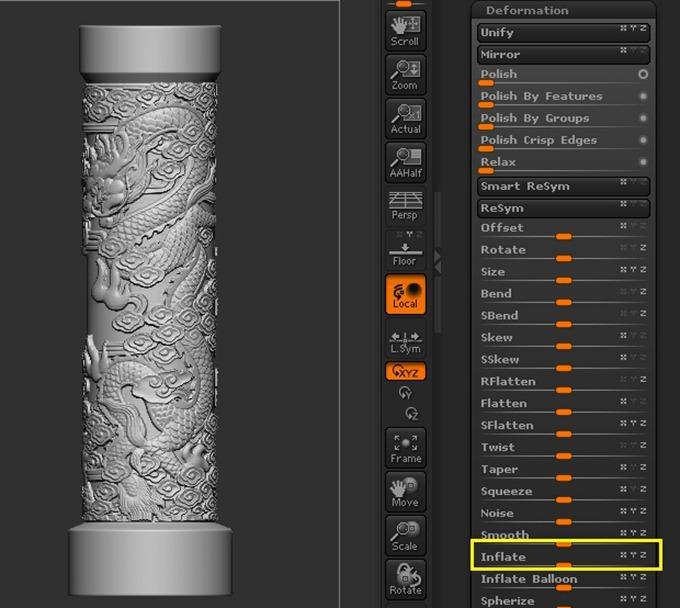
Task: Toggle Polish By Features mode dot
Action: point(643,96)
